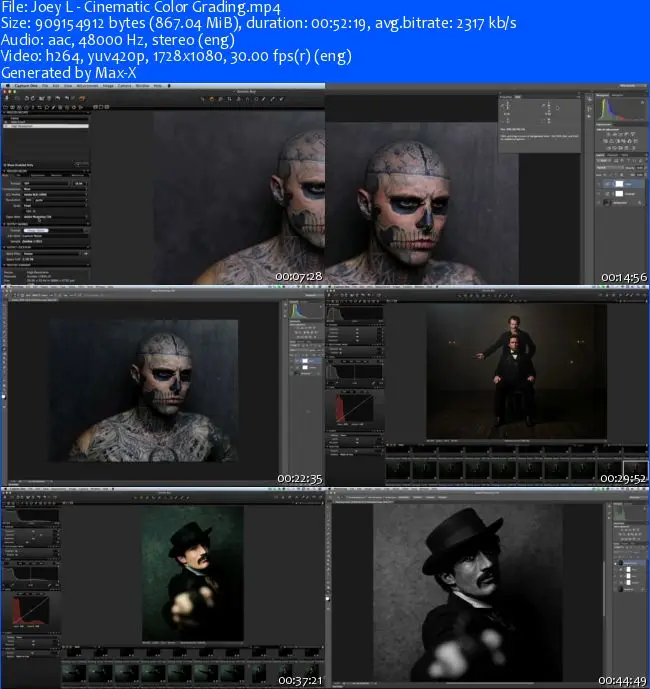Toggle the Show Enabled Only checkbox at 00:07:28
650x689 pixels.
(5, 165)
